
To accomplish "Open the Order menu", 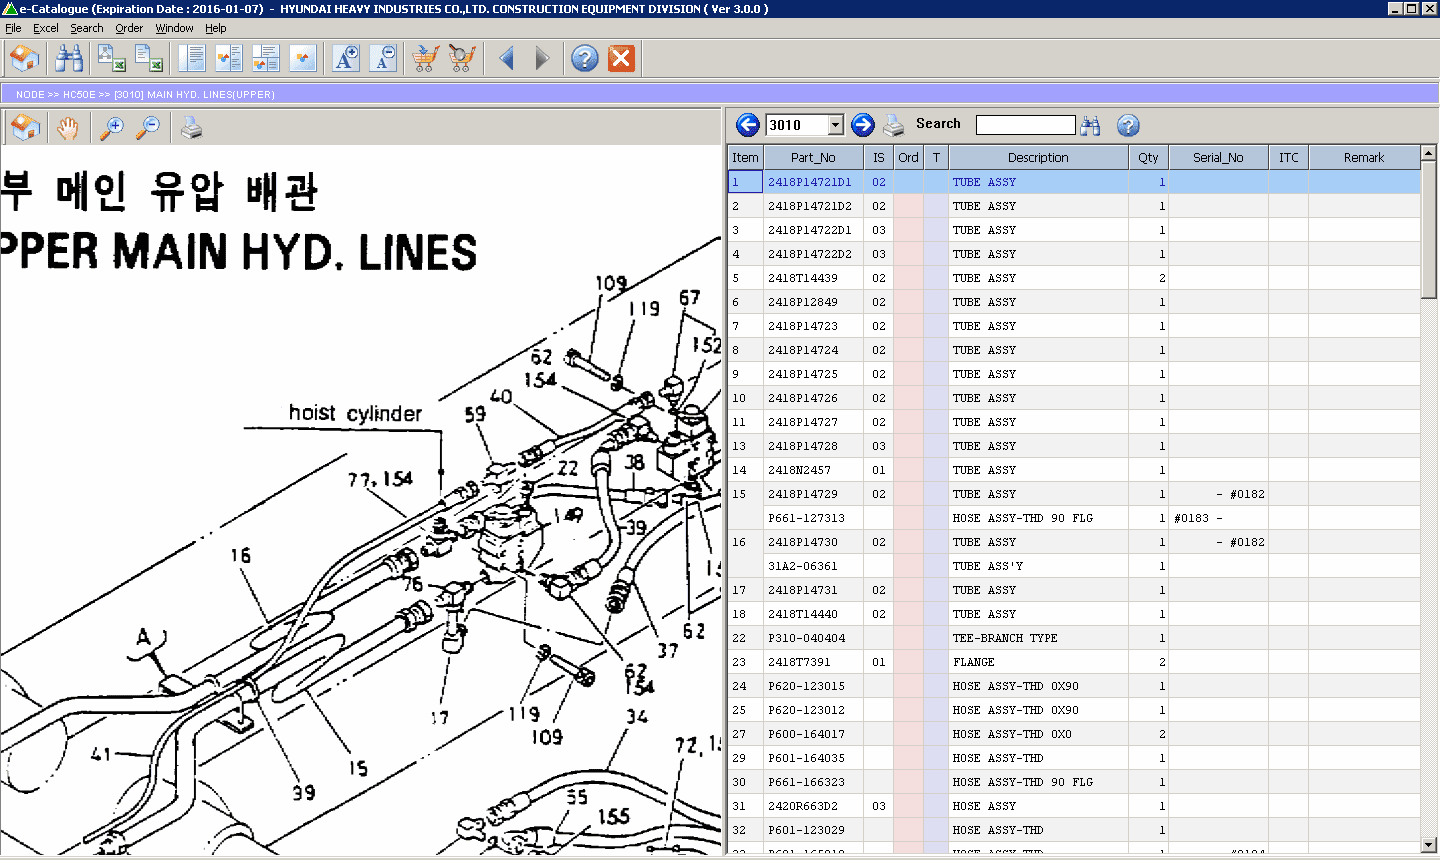I will pyautogui.click(x=128, y=28).
